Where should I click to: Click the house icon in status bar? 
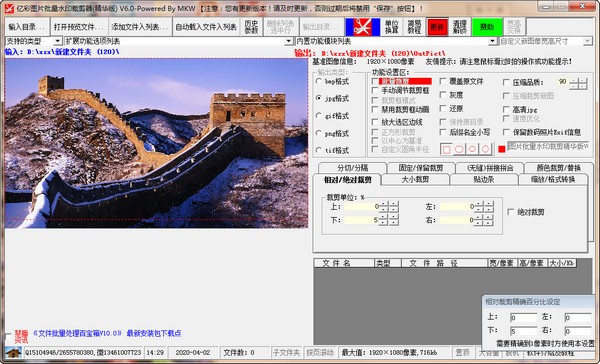coord(13,353)
